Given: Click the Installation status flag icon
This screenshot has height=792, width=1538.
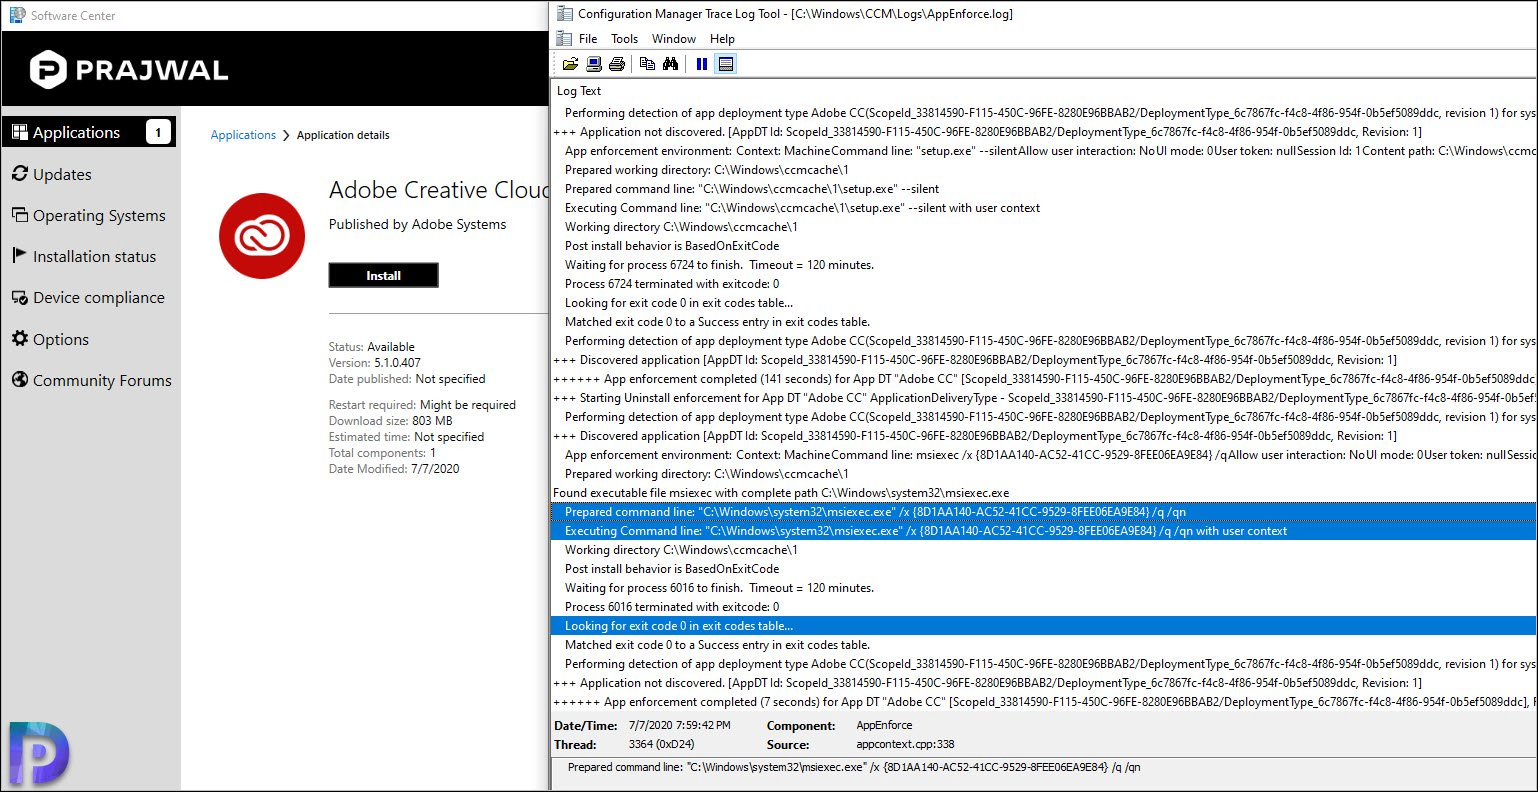Looking at the screenshot, I should (19, 256).
